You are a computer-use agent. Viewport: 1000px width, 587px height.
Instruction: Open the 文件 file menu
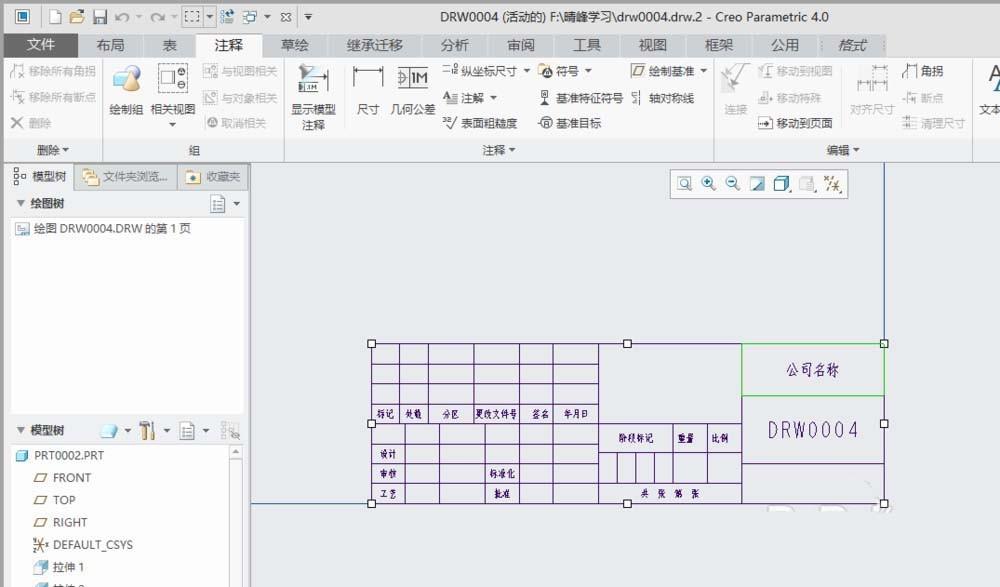[40, 44]
